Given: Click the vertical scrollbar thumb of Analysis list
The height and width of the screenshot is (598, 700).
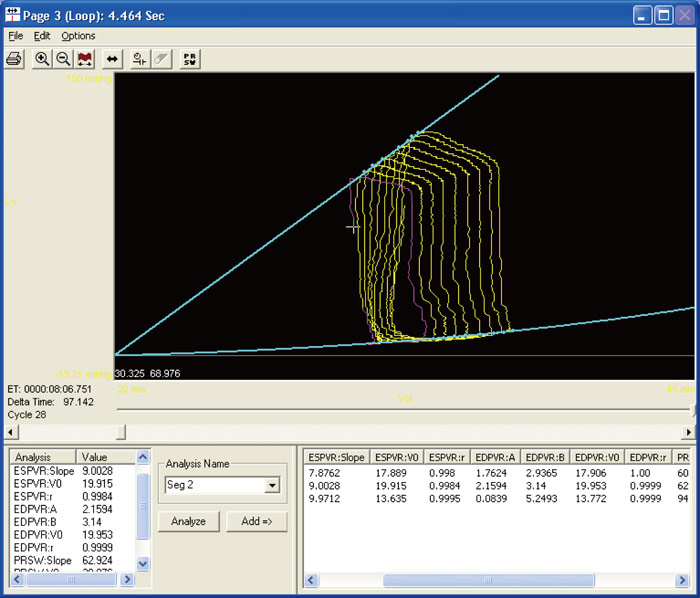Looking at the screenshot, I should point(143,506).
